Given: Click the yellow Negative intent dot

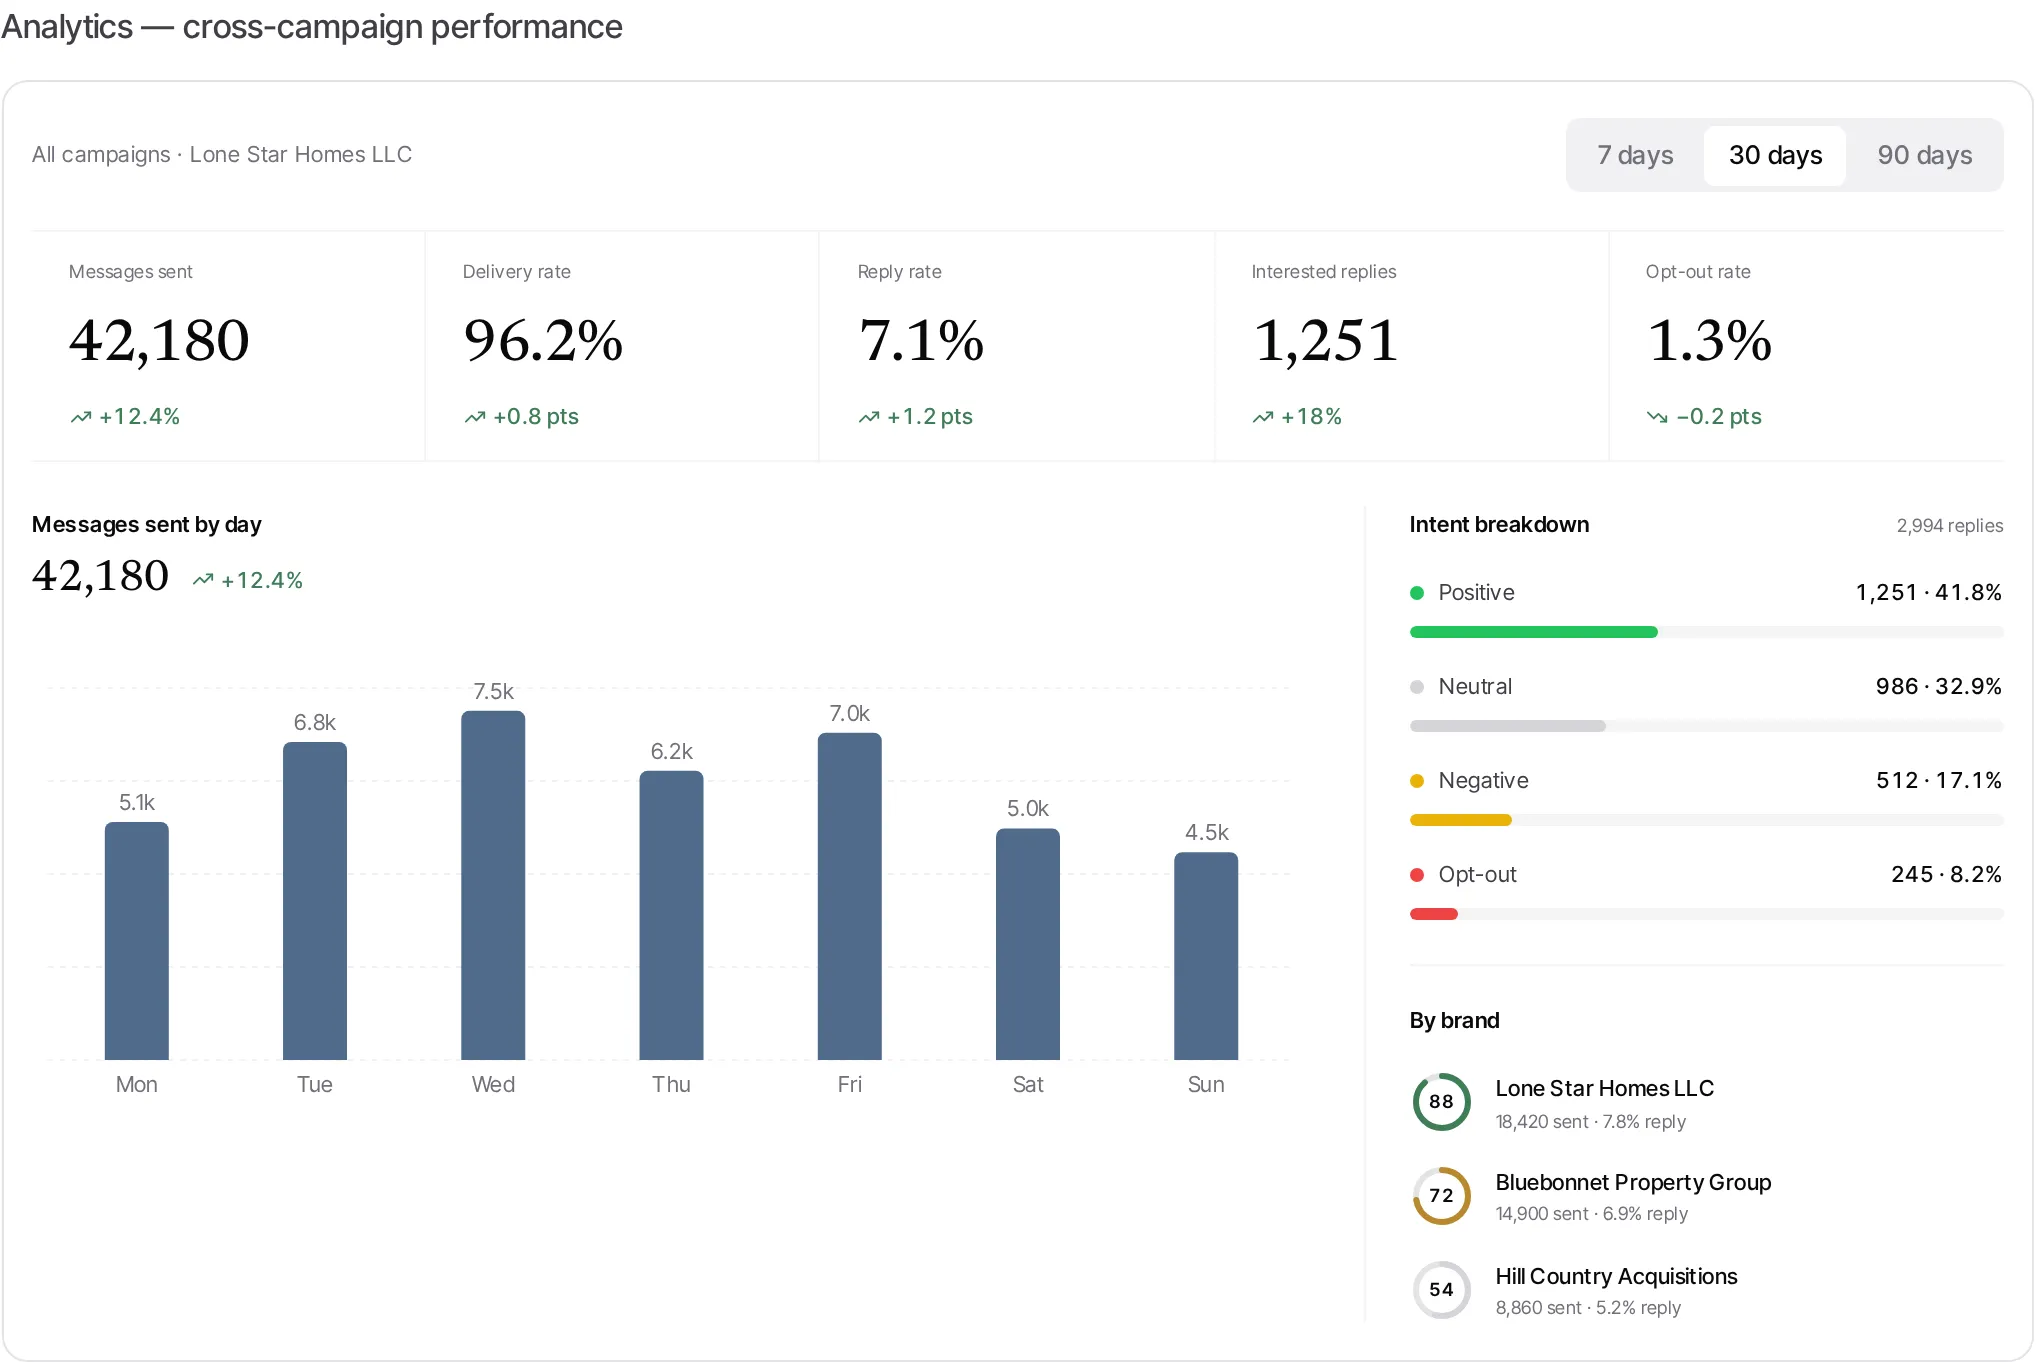Looking at the screenshot, I should 1417,781.
